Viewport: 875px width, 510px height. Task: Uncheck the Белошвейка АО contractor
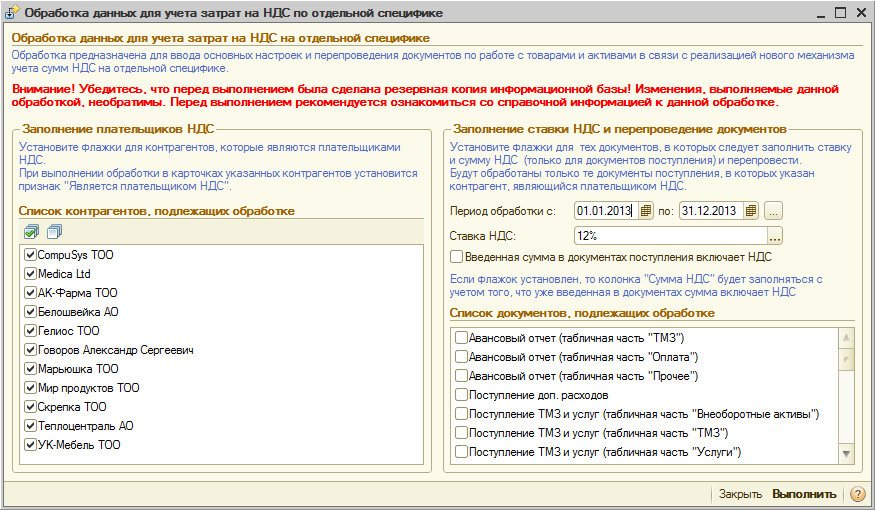[x=30, y=312]
